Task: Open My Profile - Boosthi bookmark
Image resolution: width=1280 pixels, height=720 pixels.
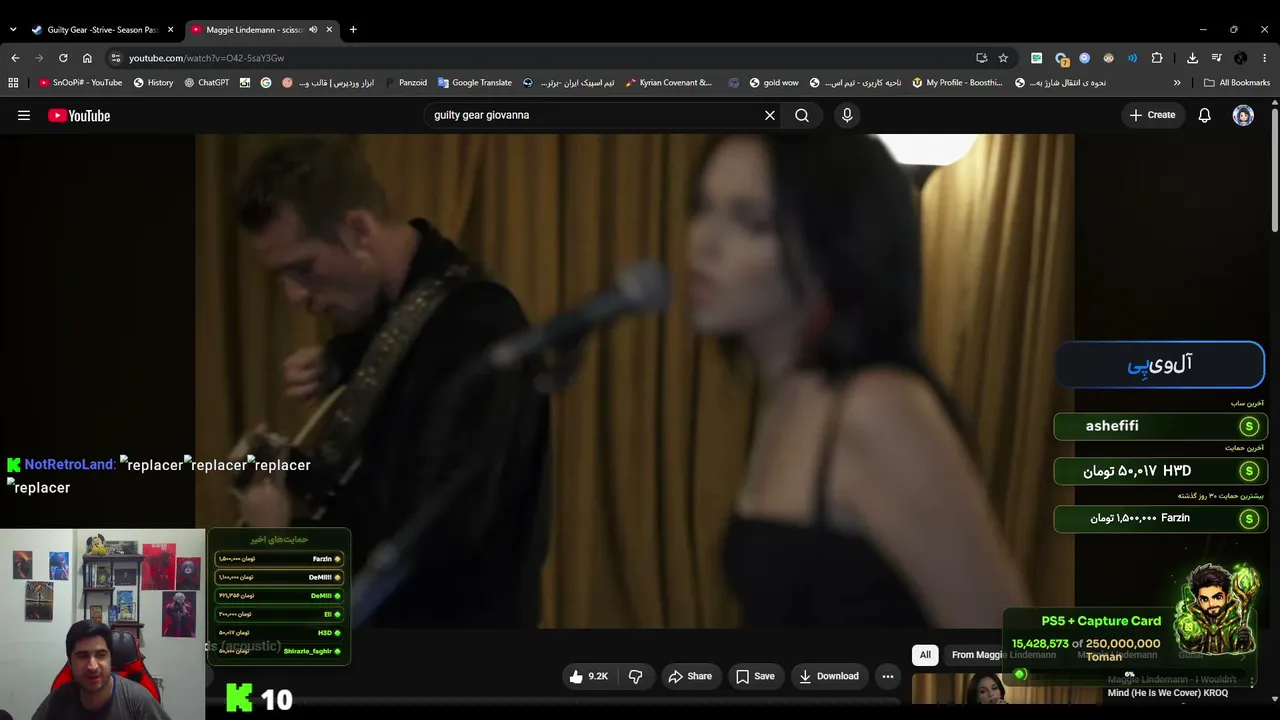Action: 955,83
